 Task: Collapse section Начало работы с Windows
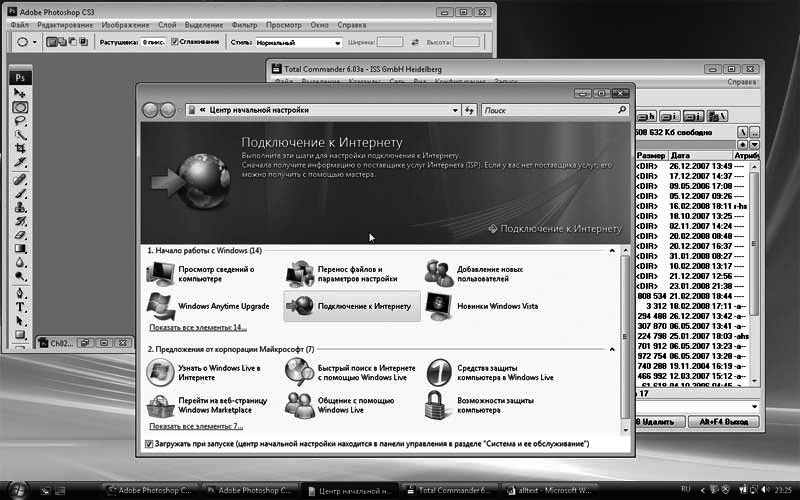pos(612,251)
